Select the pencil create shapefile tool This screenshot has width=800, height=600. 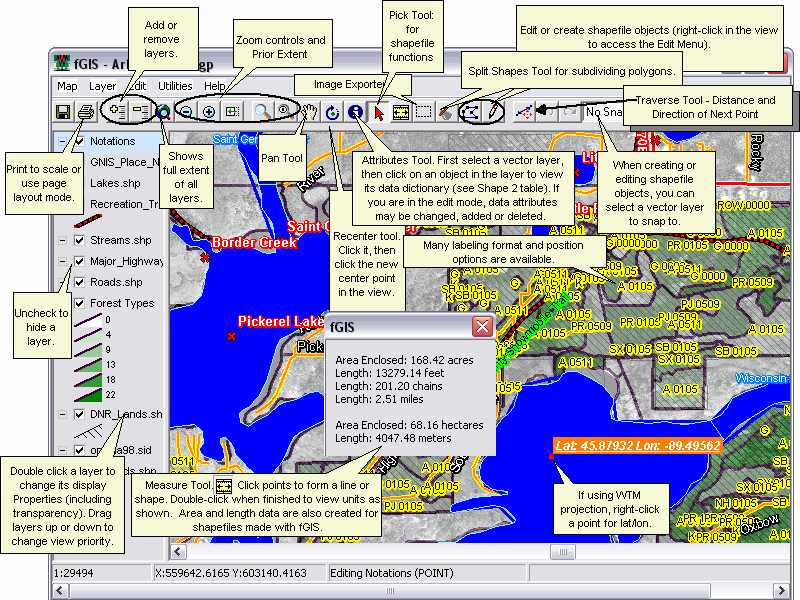[x=493, y=112]
